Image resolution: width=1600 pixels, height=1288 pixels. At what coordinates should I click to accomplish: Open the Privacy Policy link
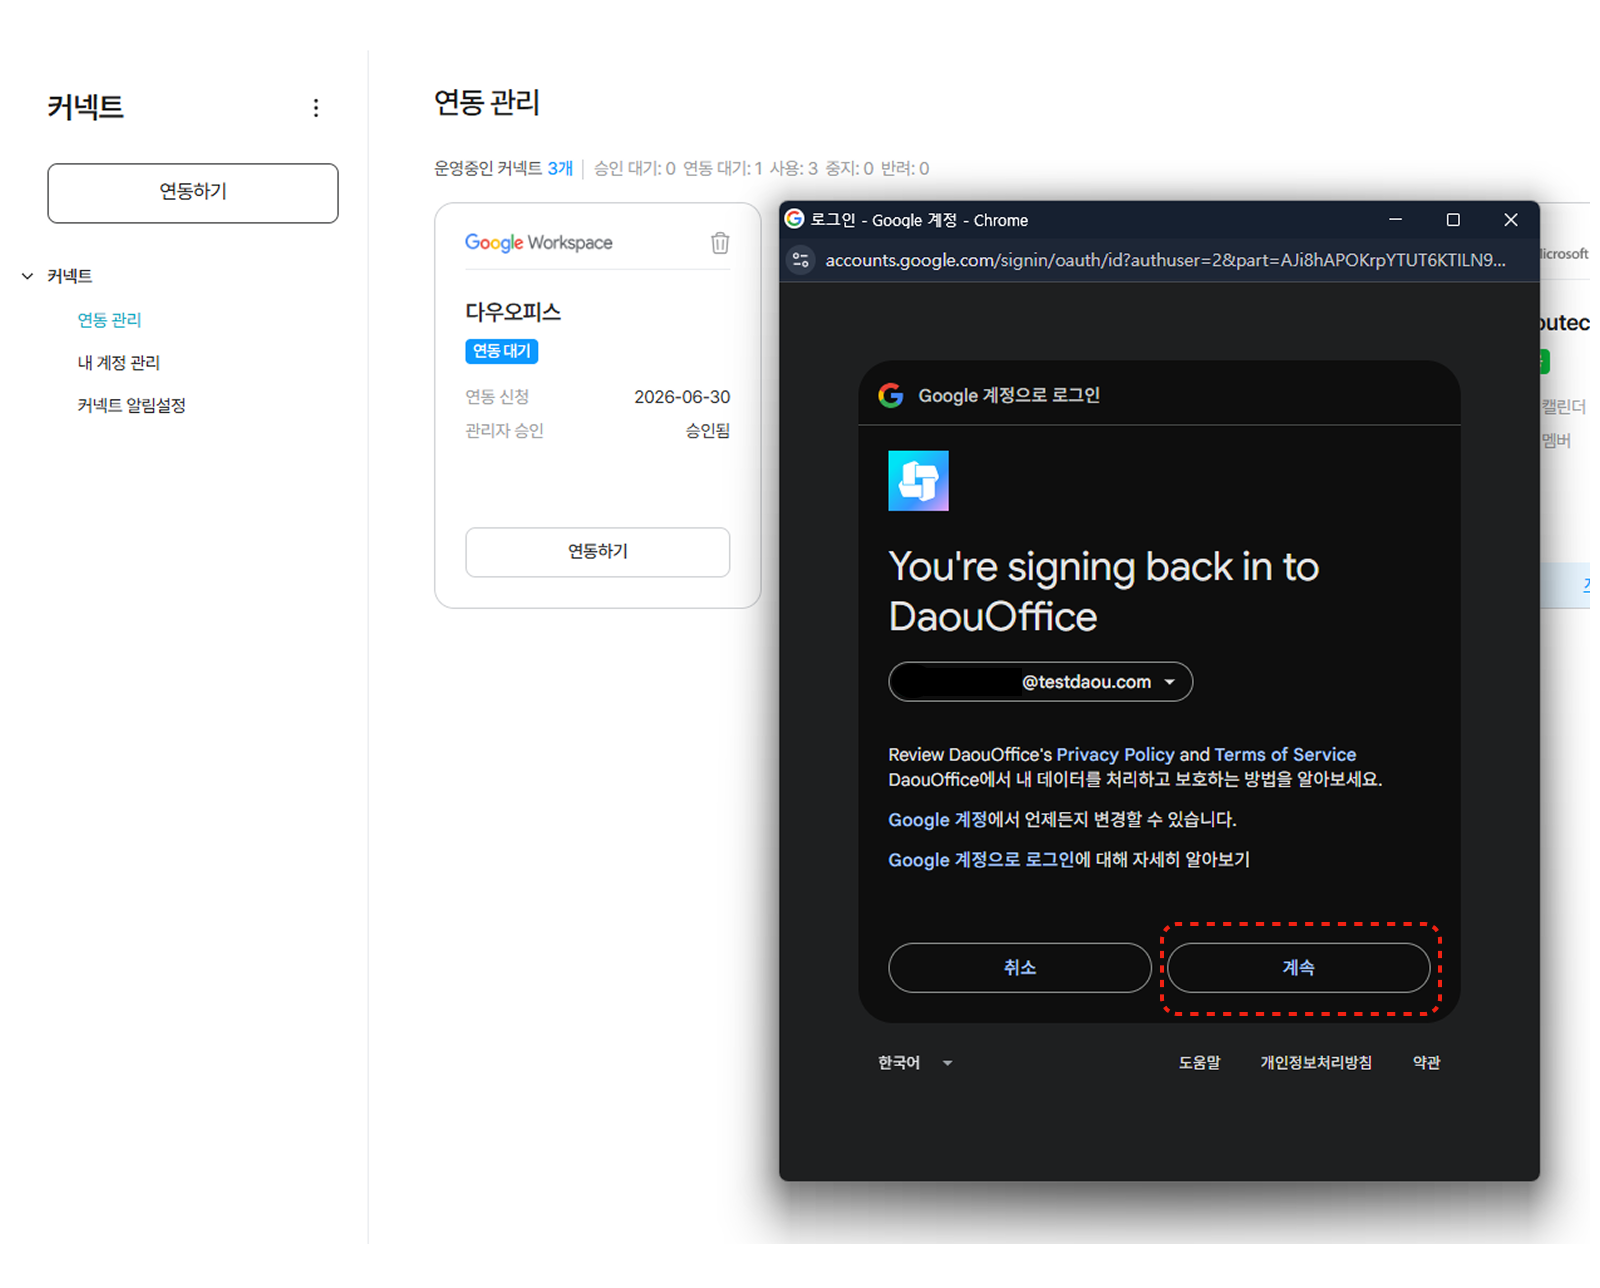coord(1115,755)
